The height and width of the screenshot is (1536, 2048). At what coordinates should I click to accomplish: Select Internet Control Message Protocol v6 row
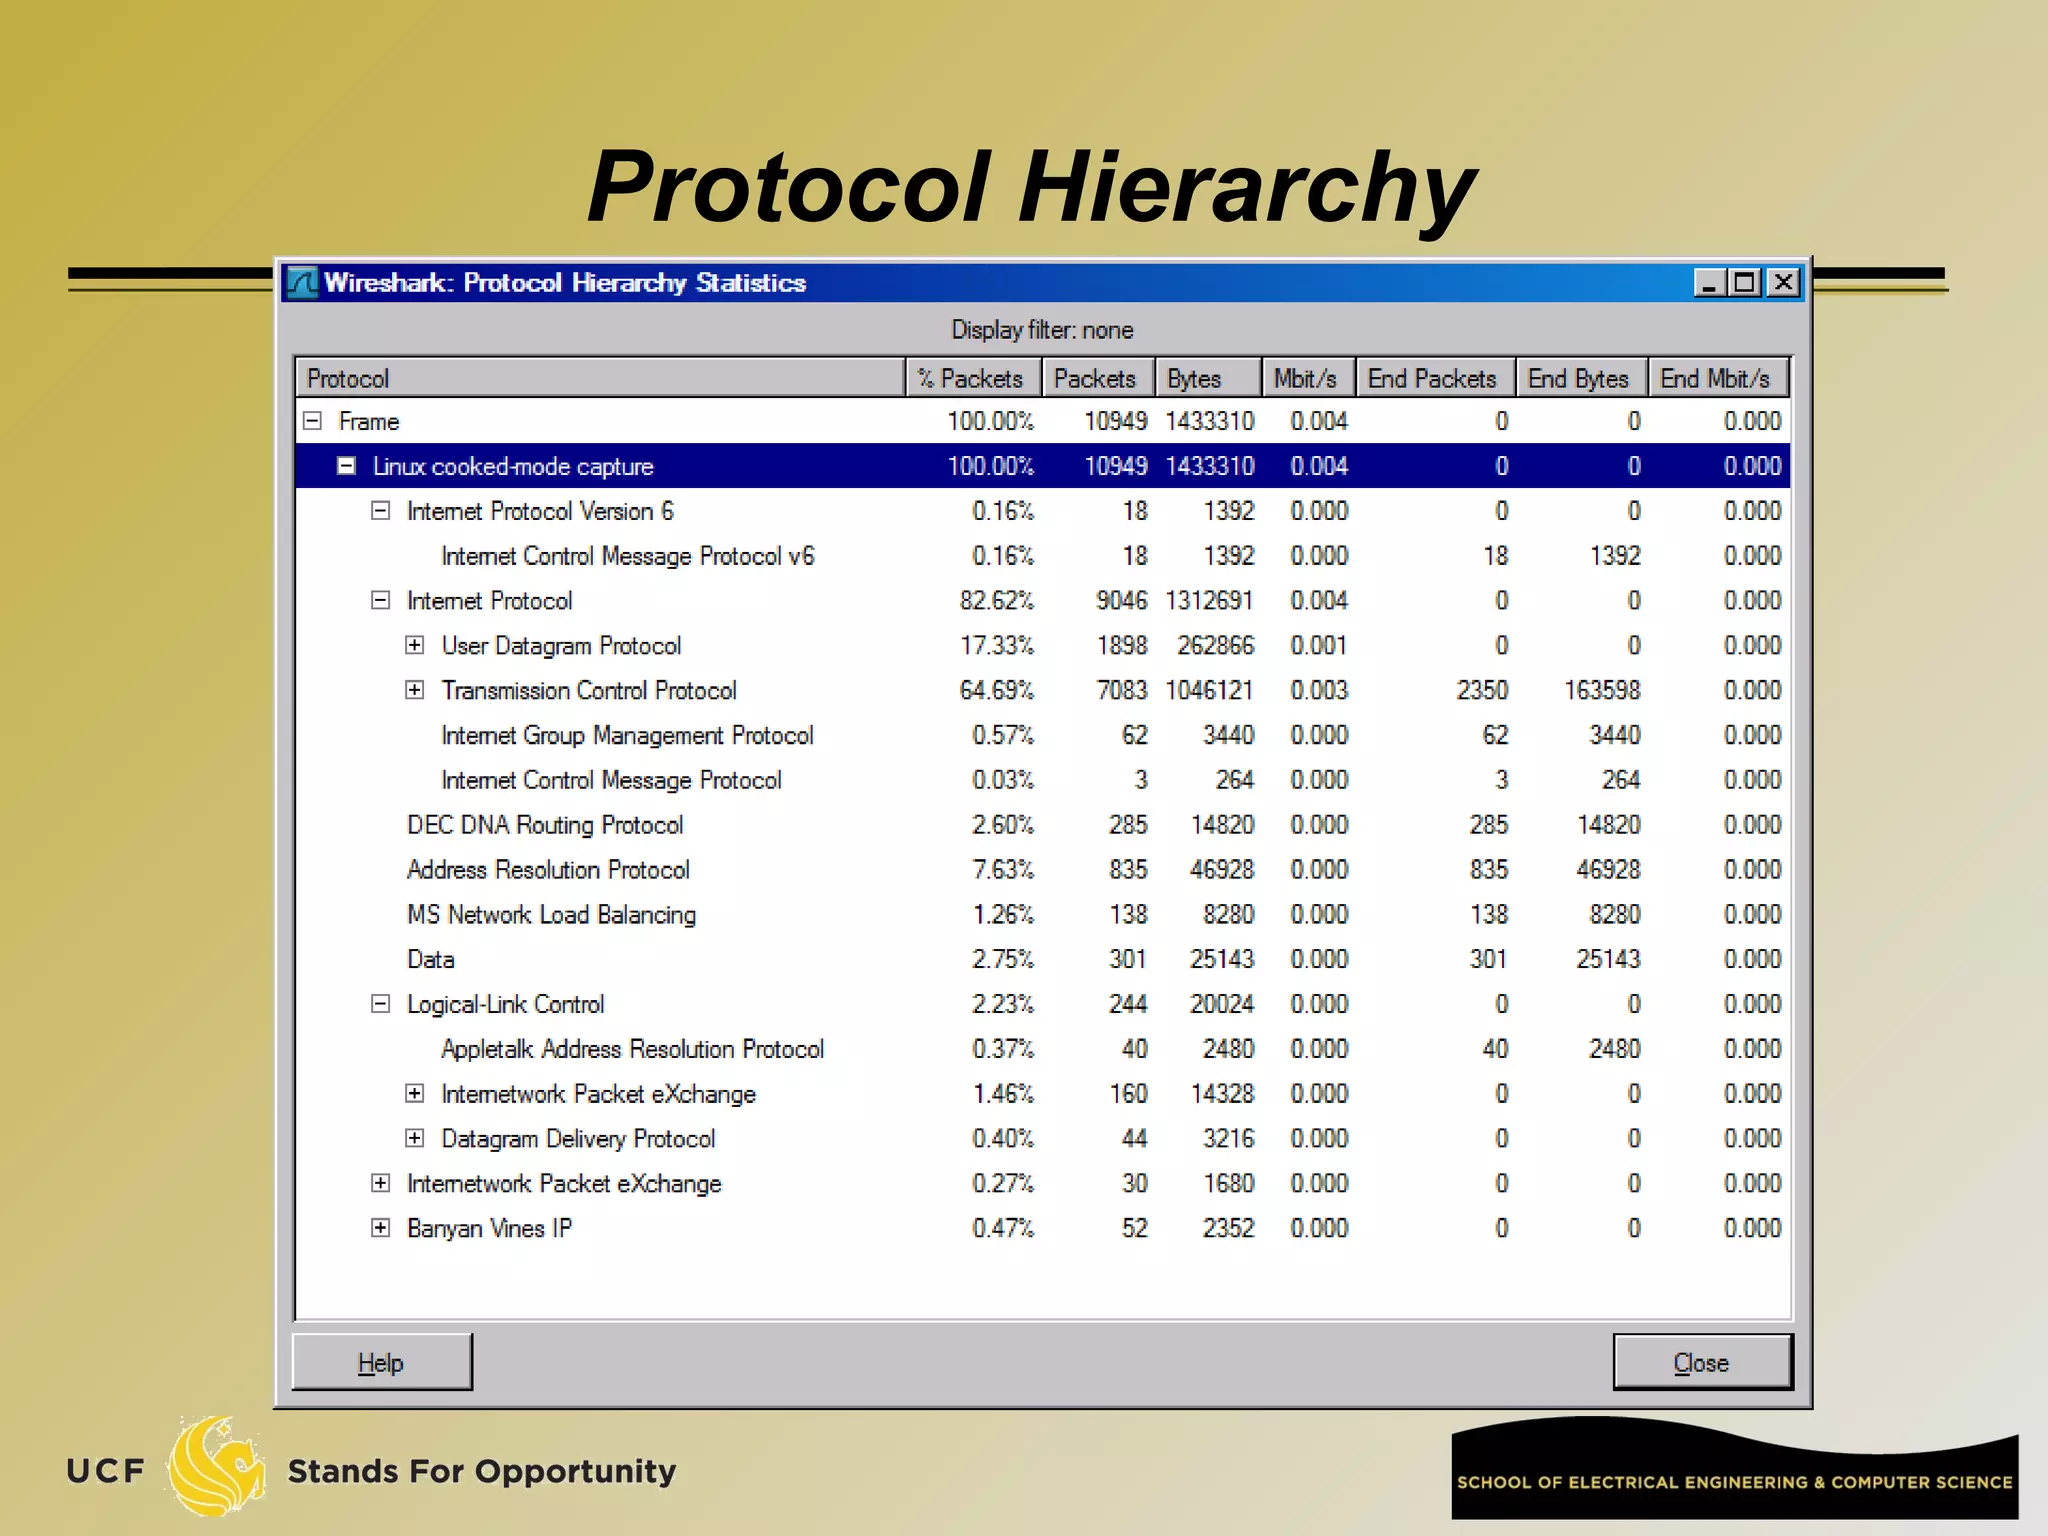[1043, 556]
